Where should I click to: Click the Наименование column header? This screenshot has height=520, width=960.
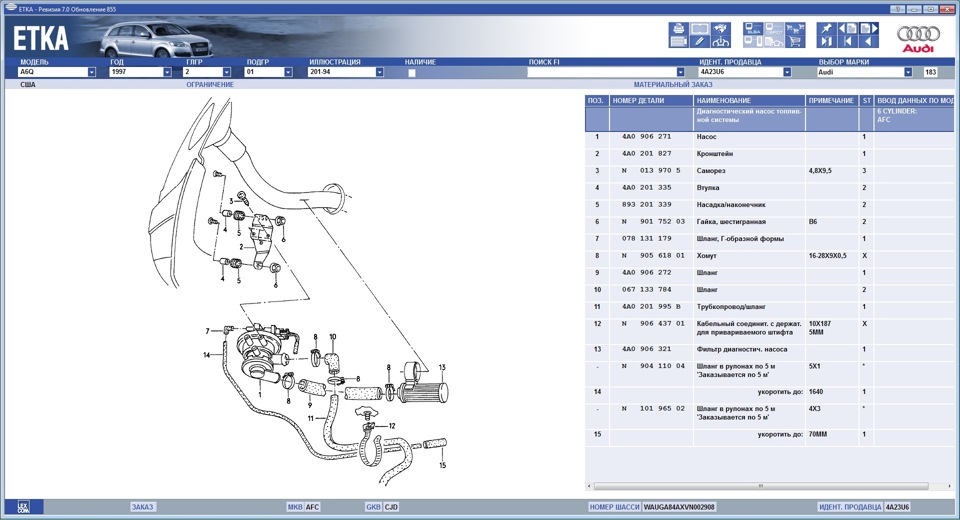[x=749, y=100]
